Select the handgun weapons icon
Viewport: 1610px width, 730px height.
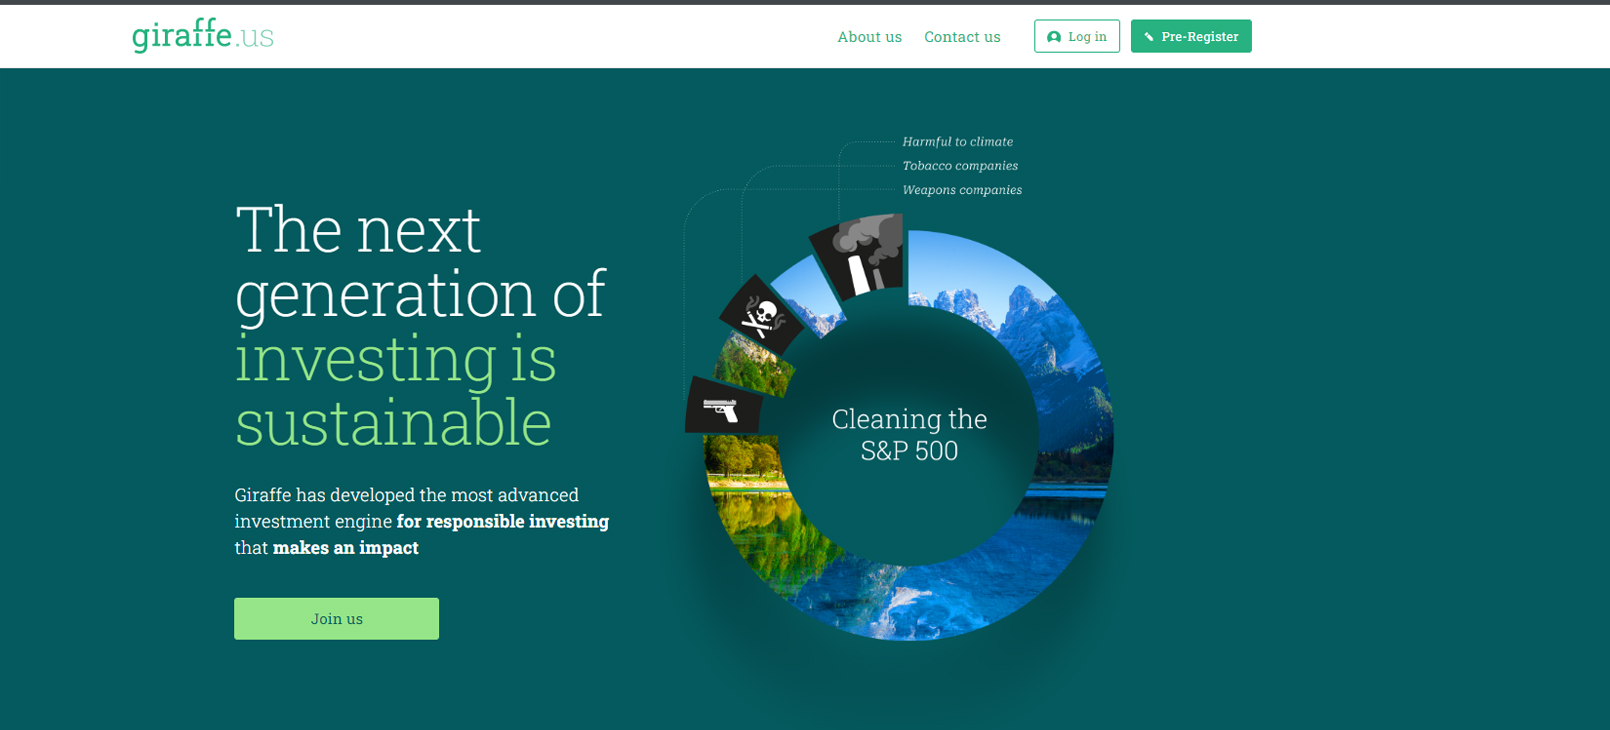pyautogui.click(x=721, y=408)
